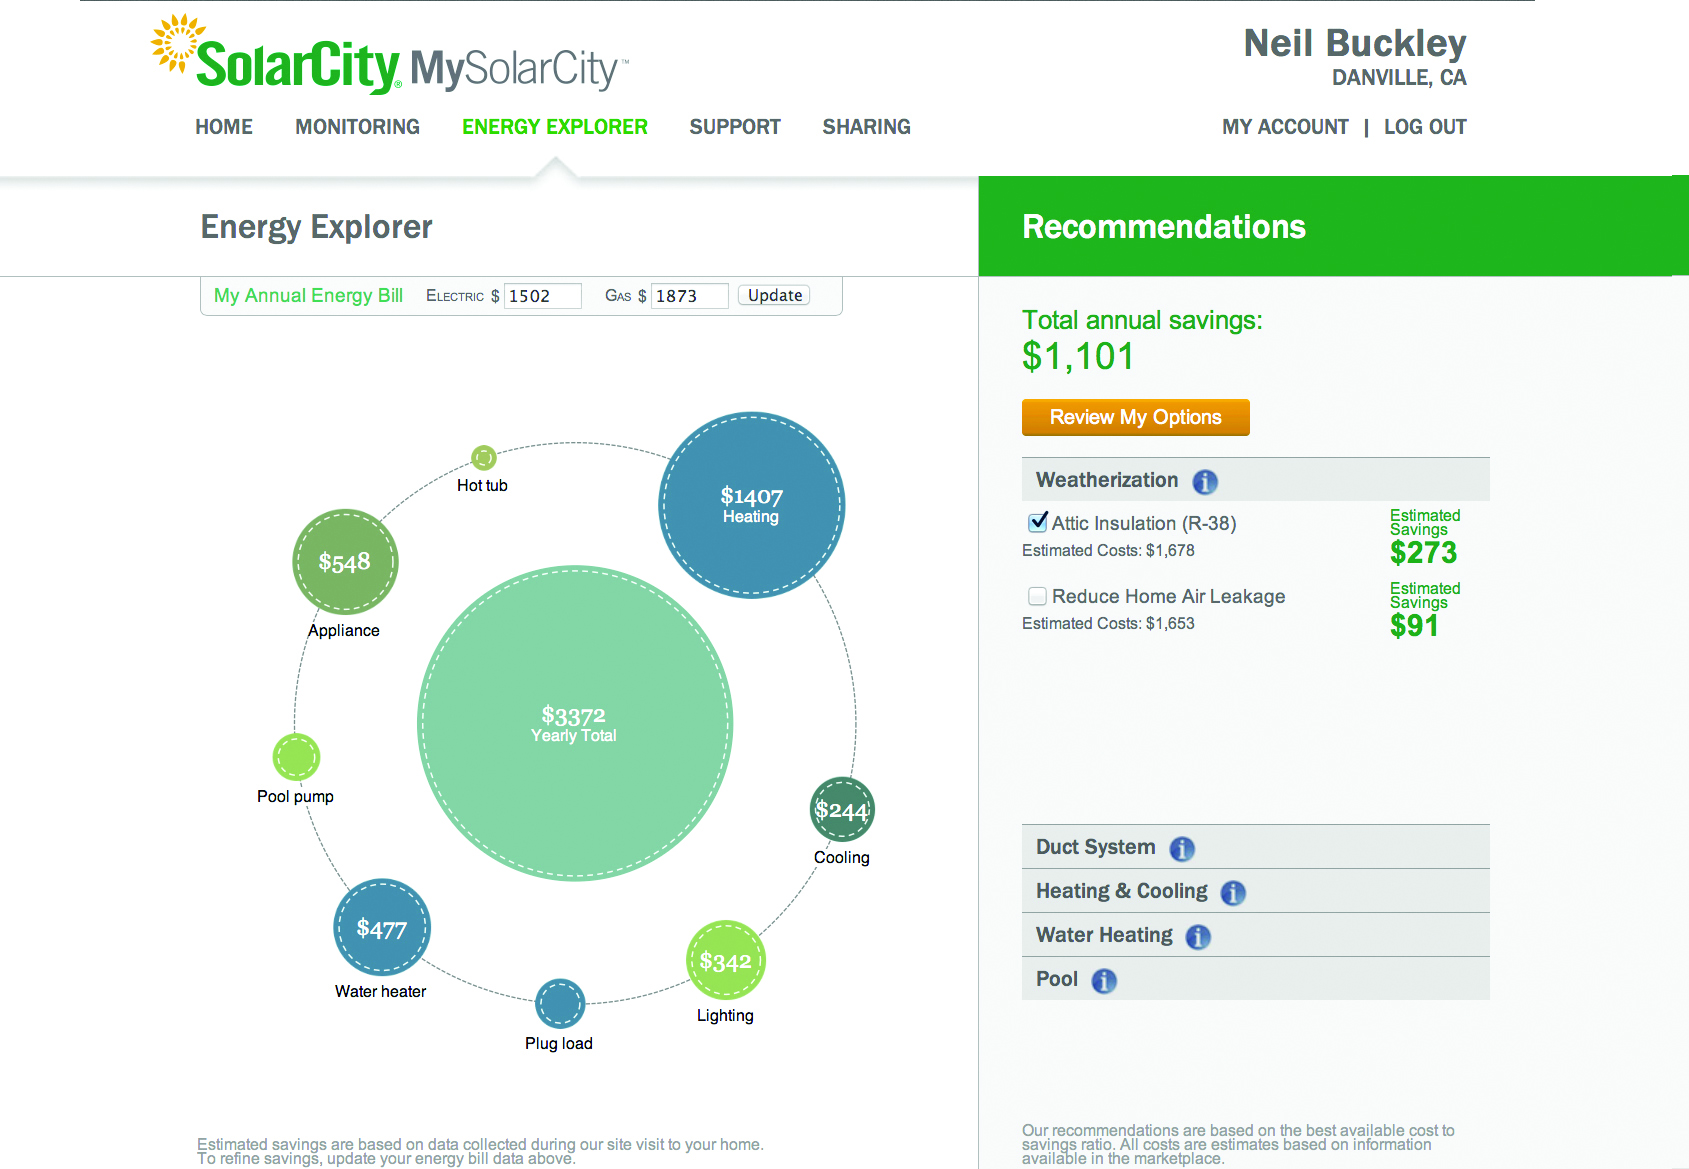Screen dimensions: 1689x1169
Task: Open the Duct System info icon
Action: (x=1182, y=849)
